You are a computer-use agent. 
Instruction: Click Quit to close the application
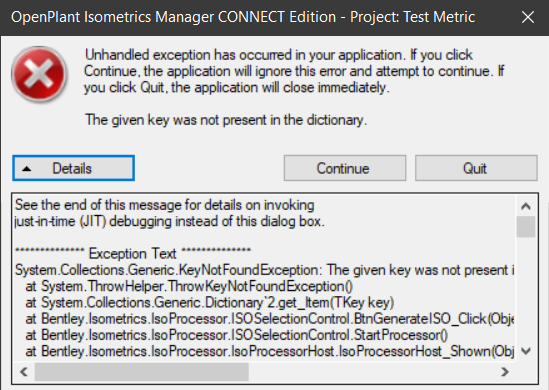point(476,168)
